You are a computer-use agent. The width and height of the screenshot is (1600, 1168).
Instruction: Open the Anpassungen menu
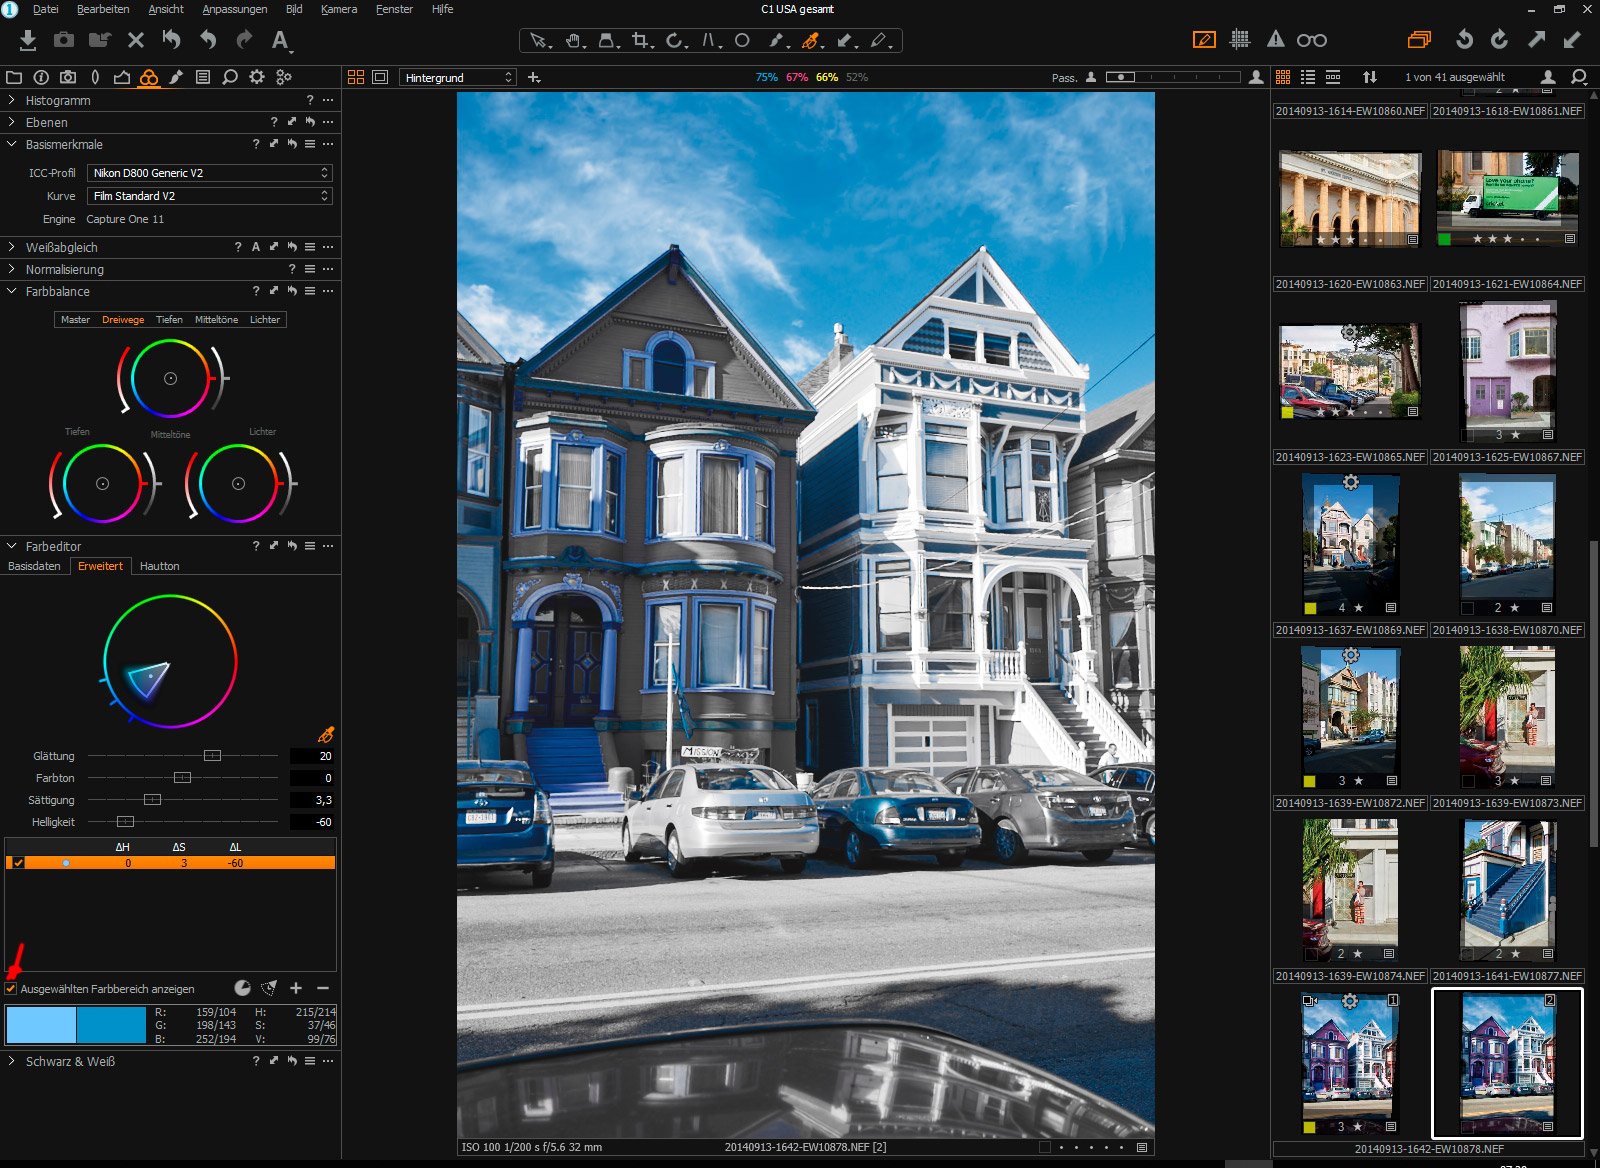(x=235, y=9)
